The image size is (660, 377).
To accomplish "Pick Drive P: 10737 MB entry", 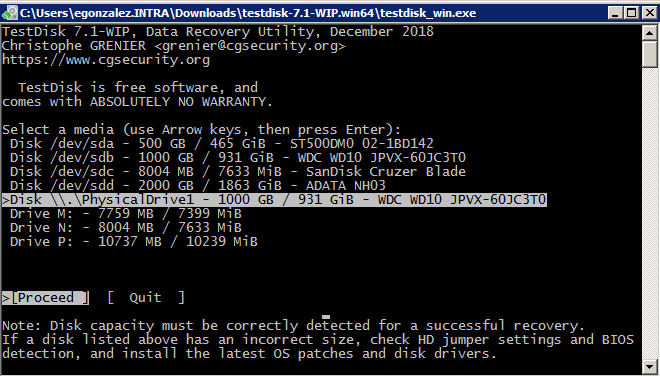I will [134, 242].
